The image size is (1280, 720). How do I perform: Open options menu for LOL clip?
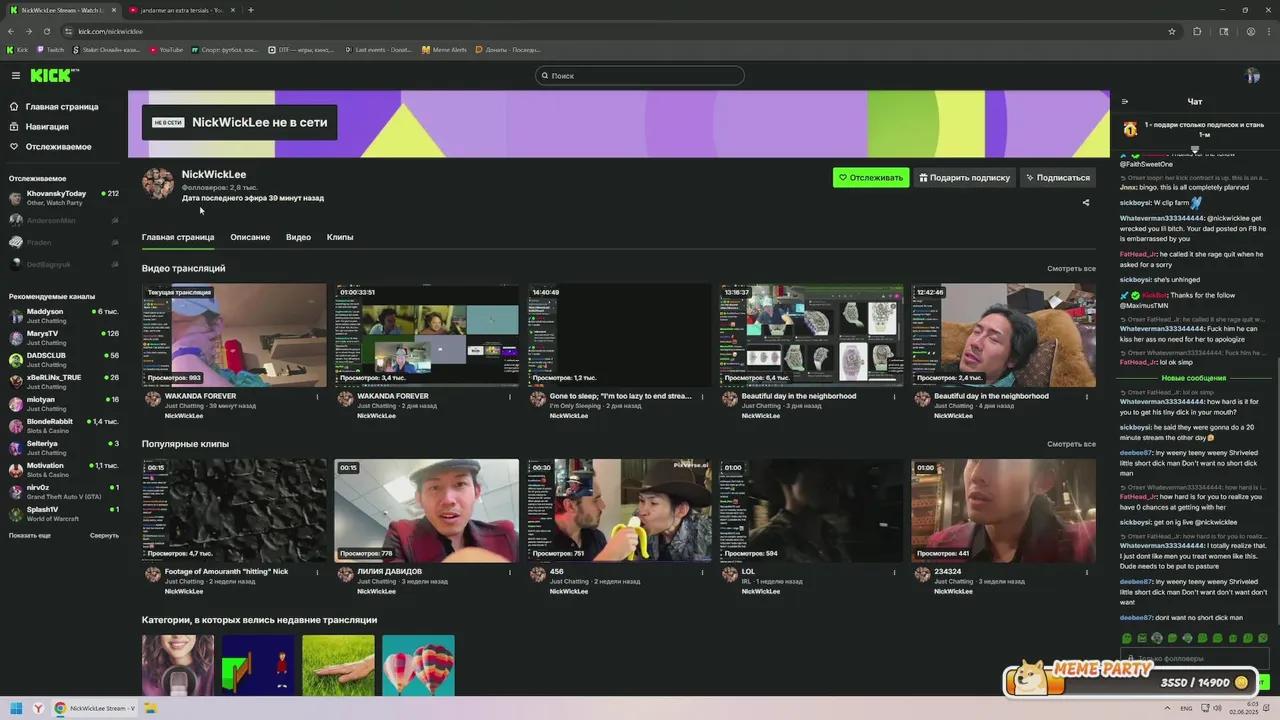[x=894, y=572]
